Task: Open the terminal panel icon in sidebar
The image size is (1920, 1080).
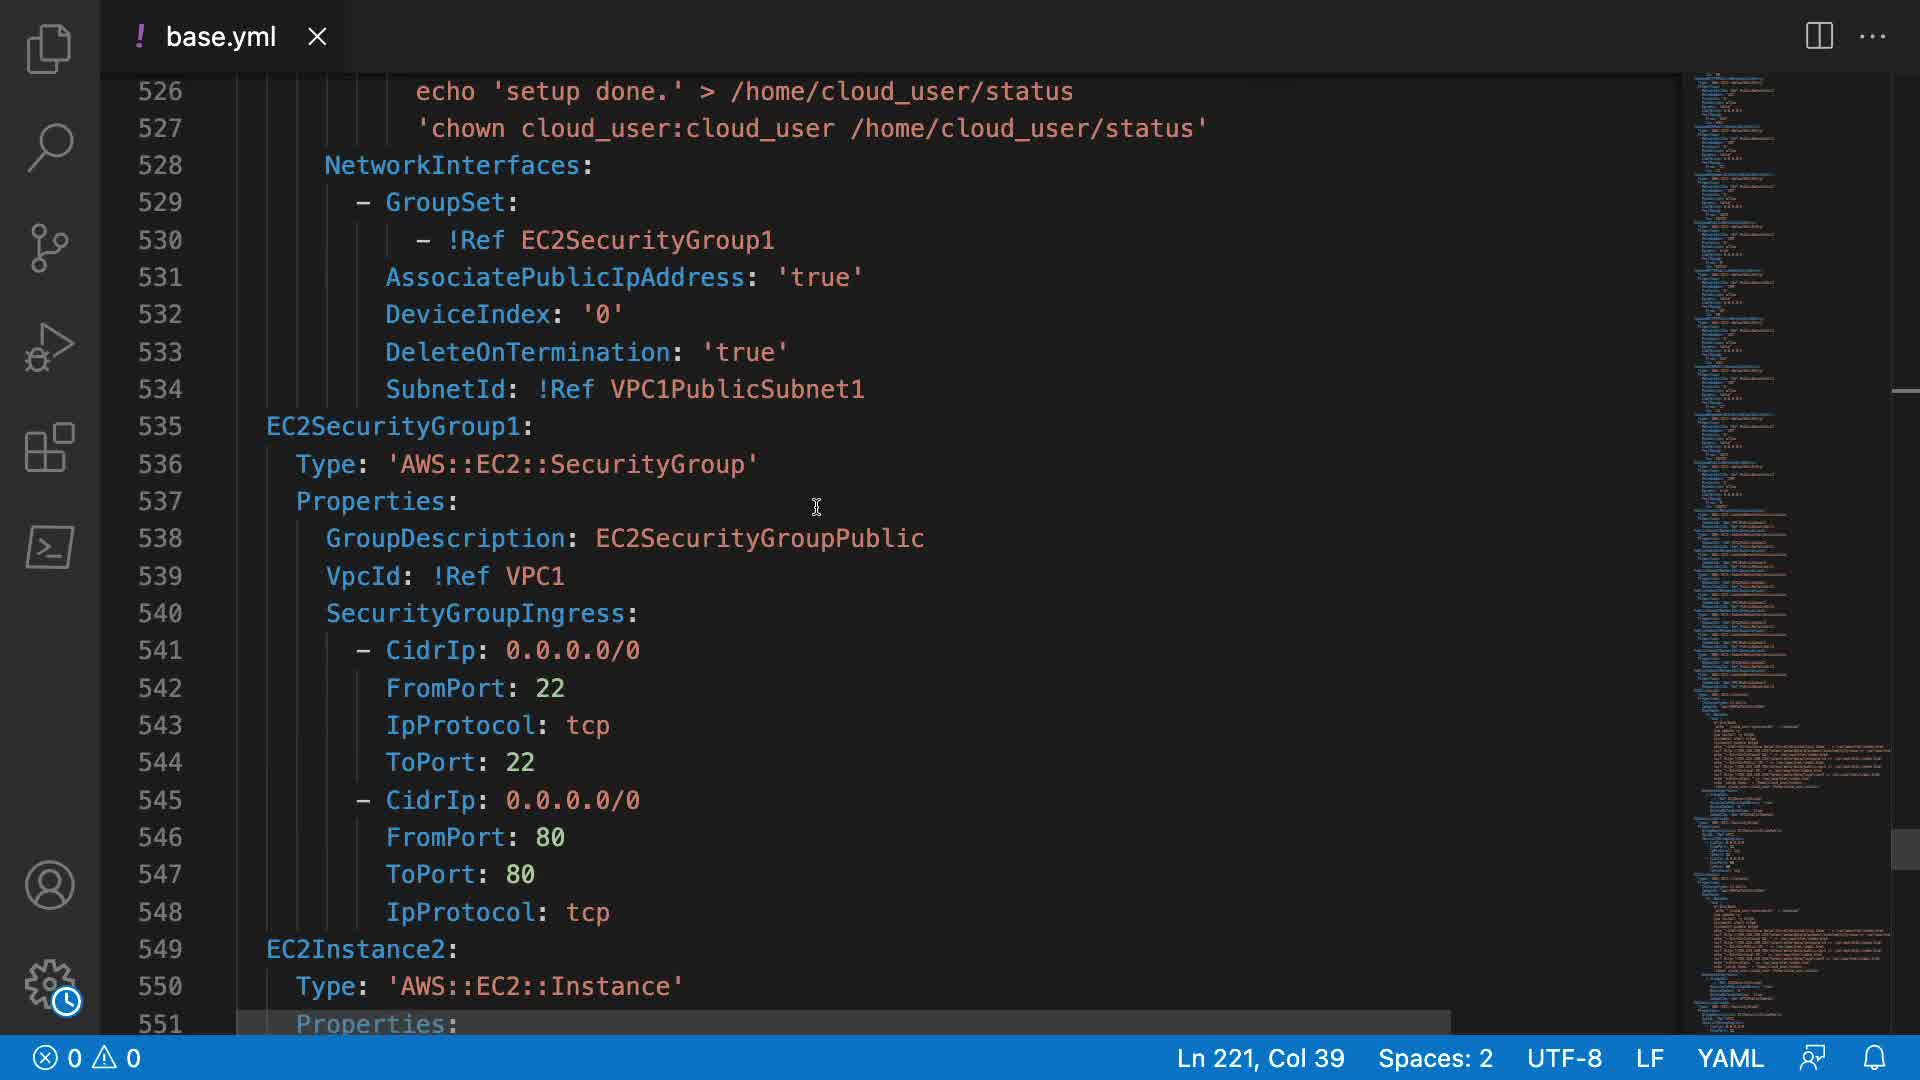Action: (x=49, y=547)
